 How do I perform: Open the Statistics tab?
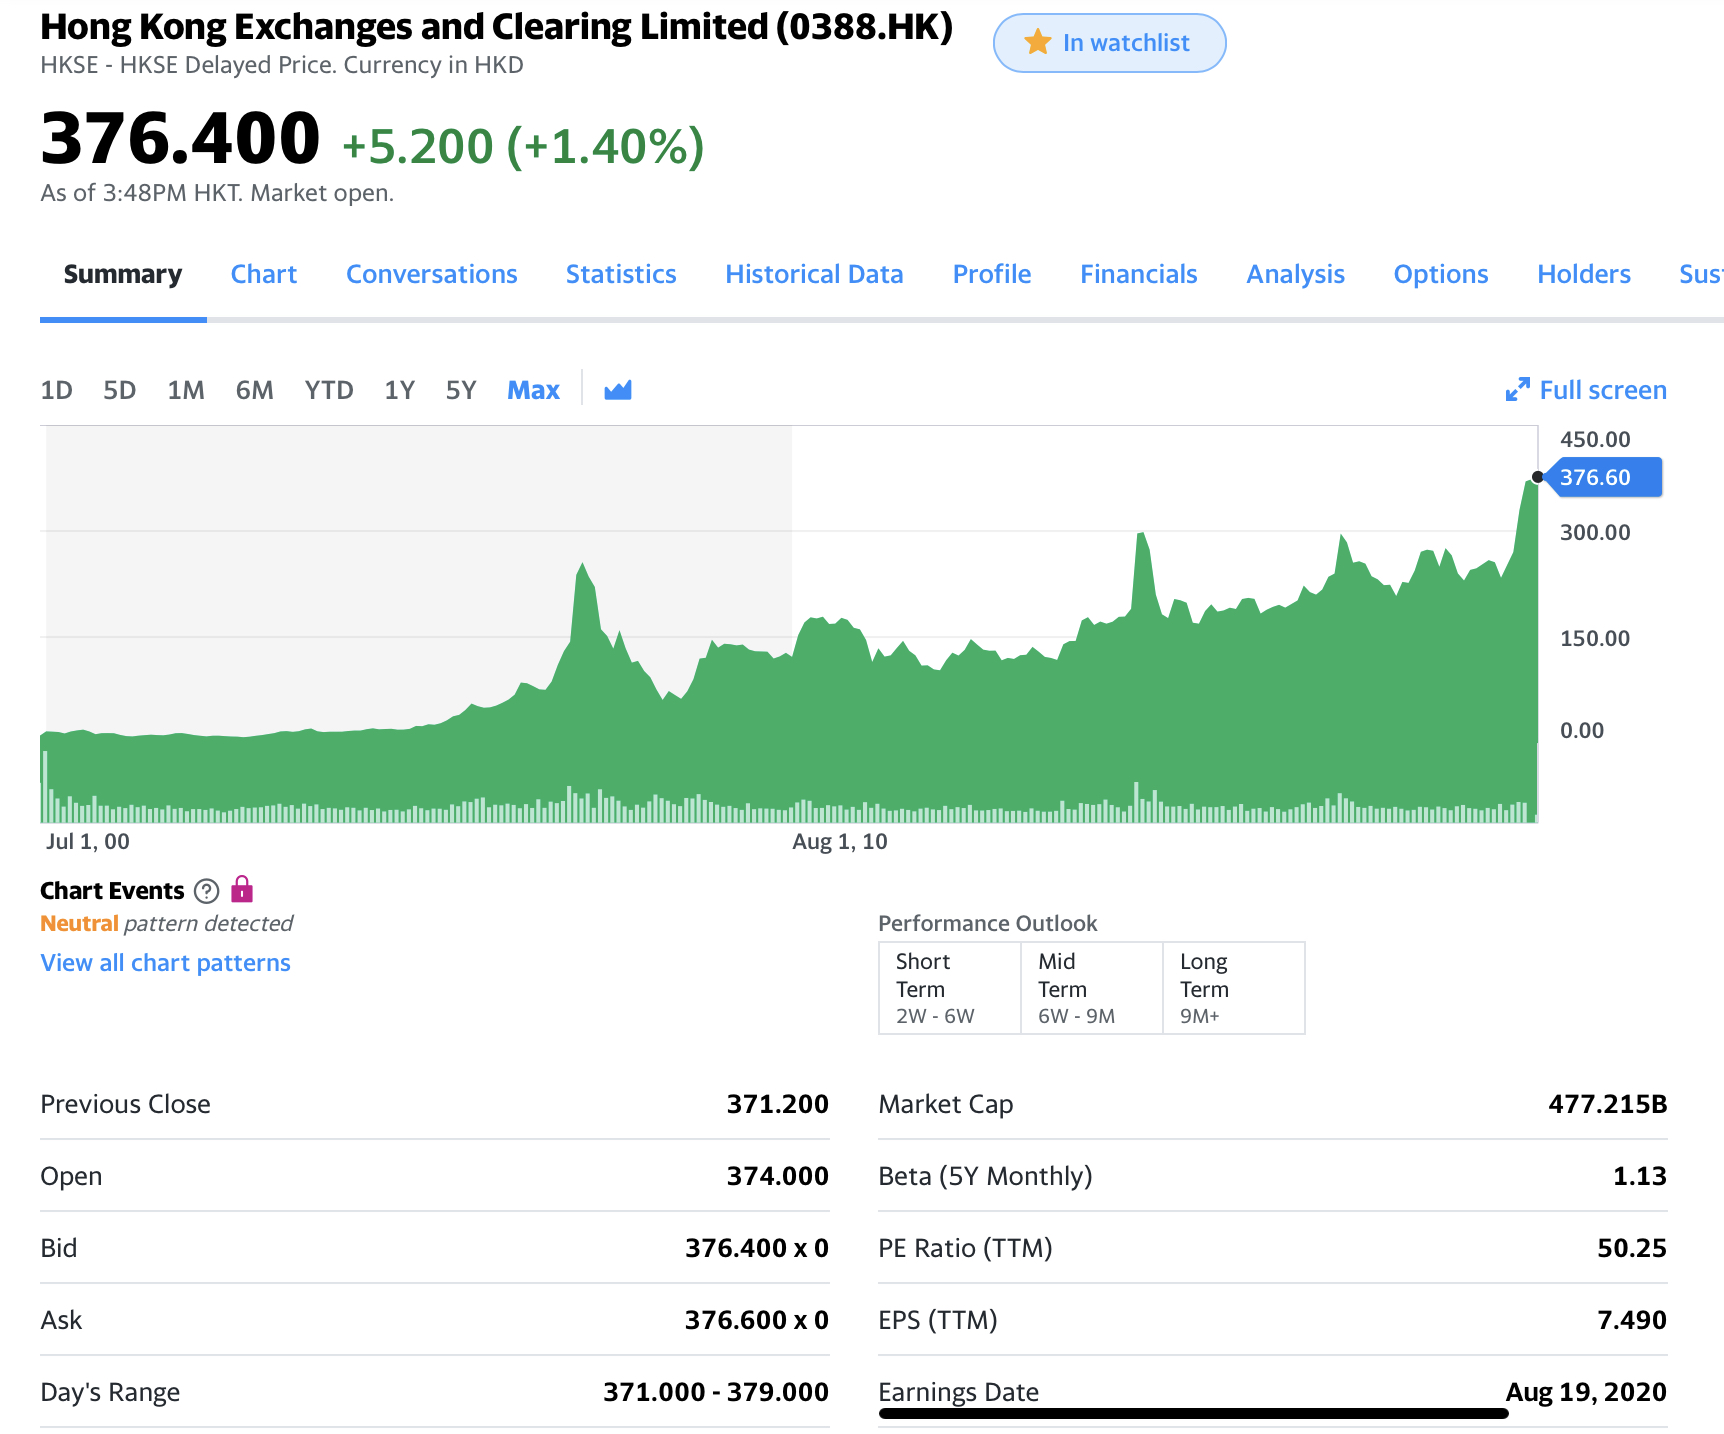pos(620,274)
